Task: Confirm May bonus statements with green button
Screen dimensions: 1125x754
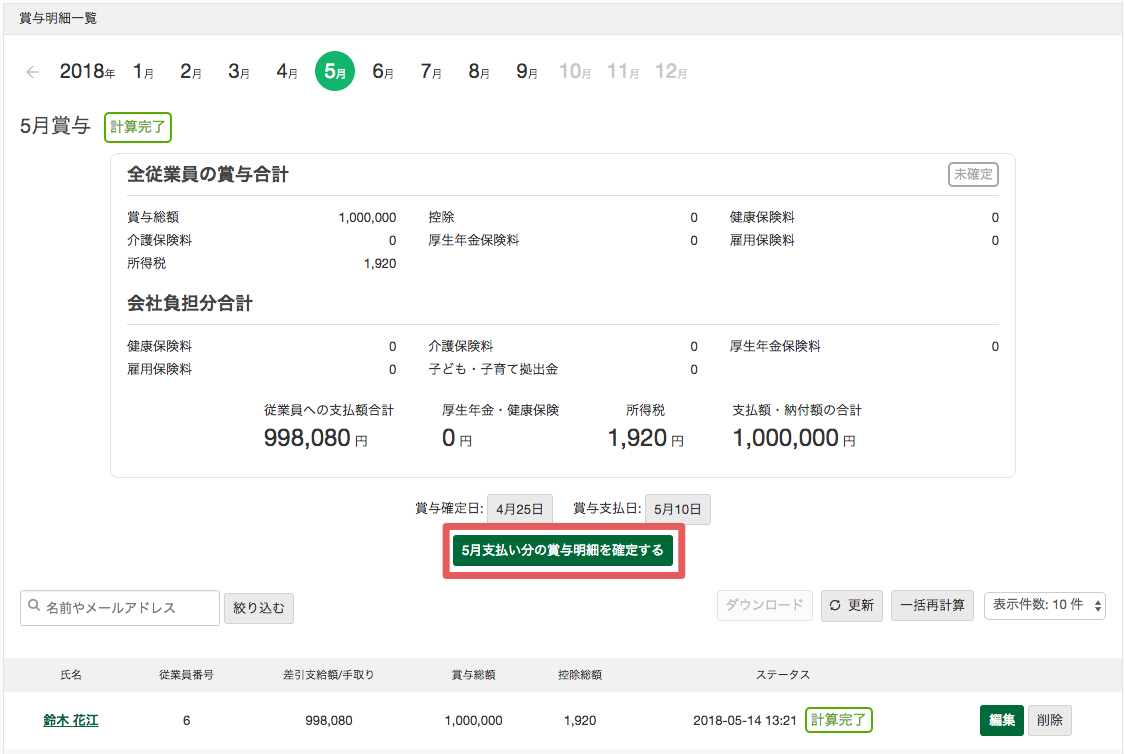Action: (563, 550)
